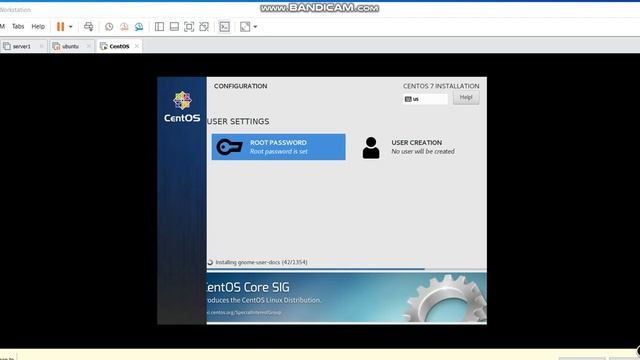Image resolution: width=640 pixels, height=360 pixels.
Task: Click the 'CONFIGURATION' title text
Action: tap(240, 86)
